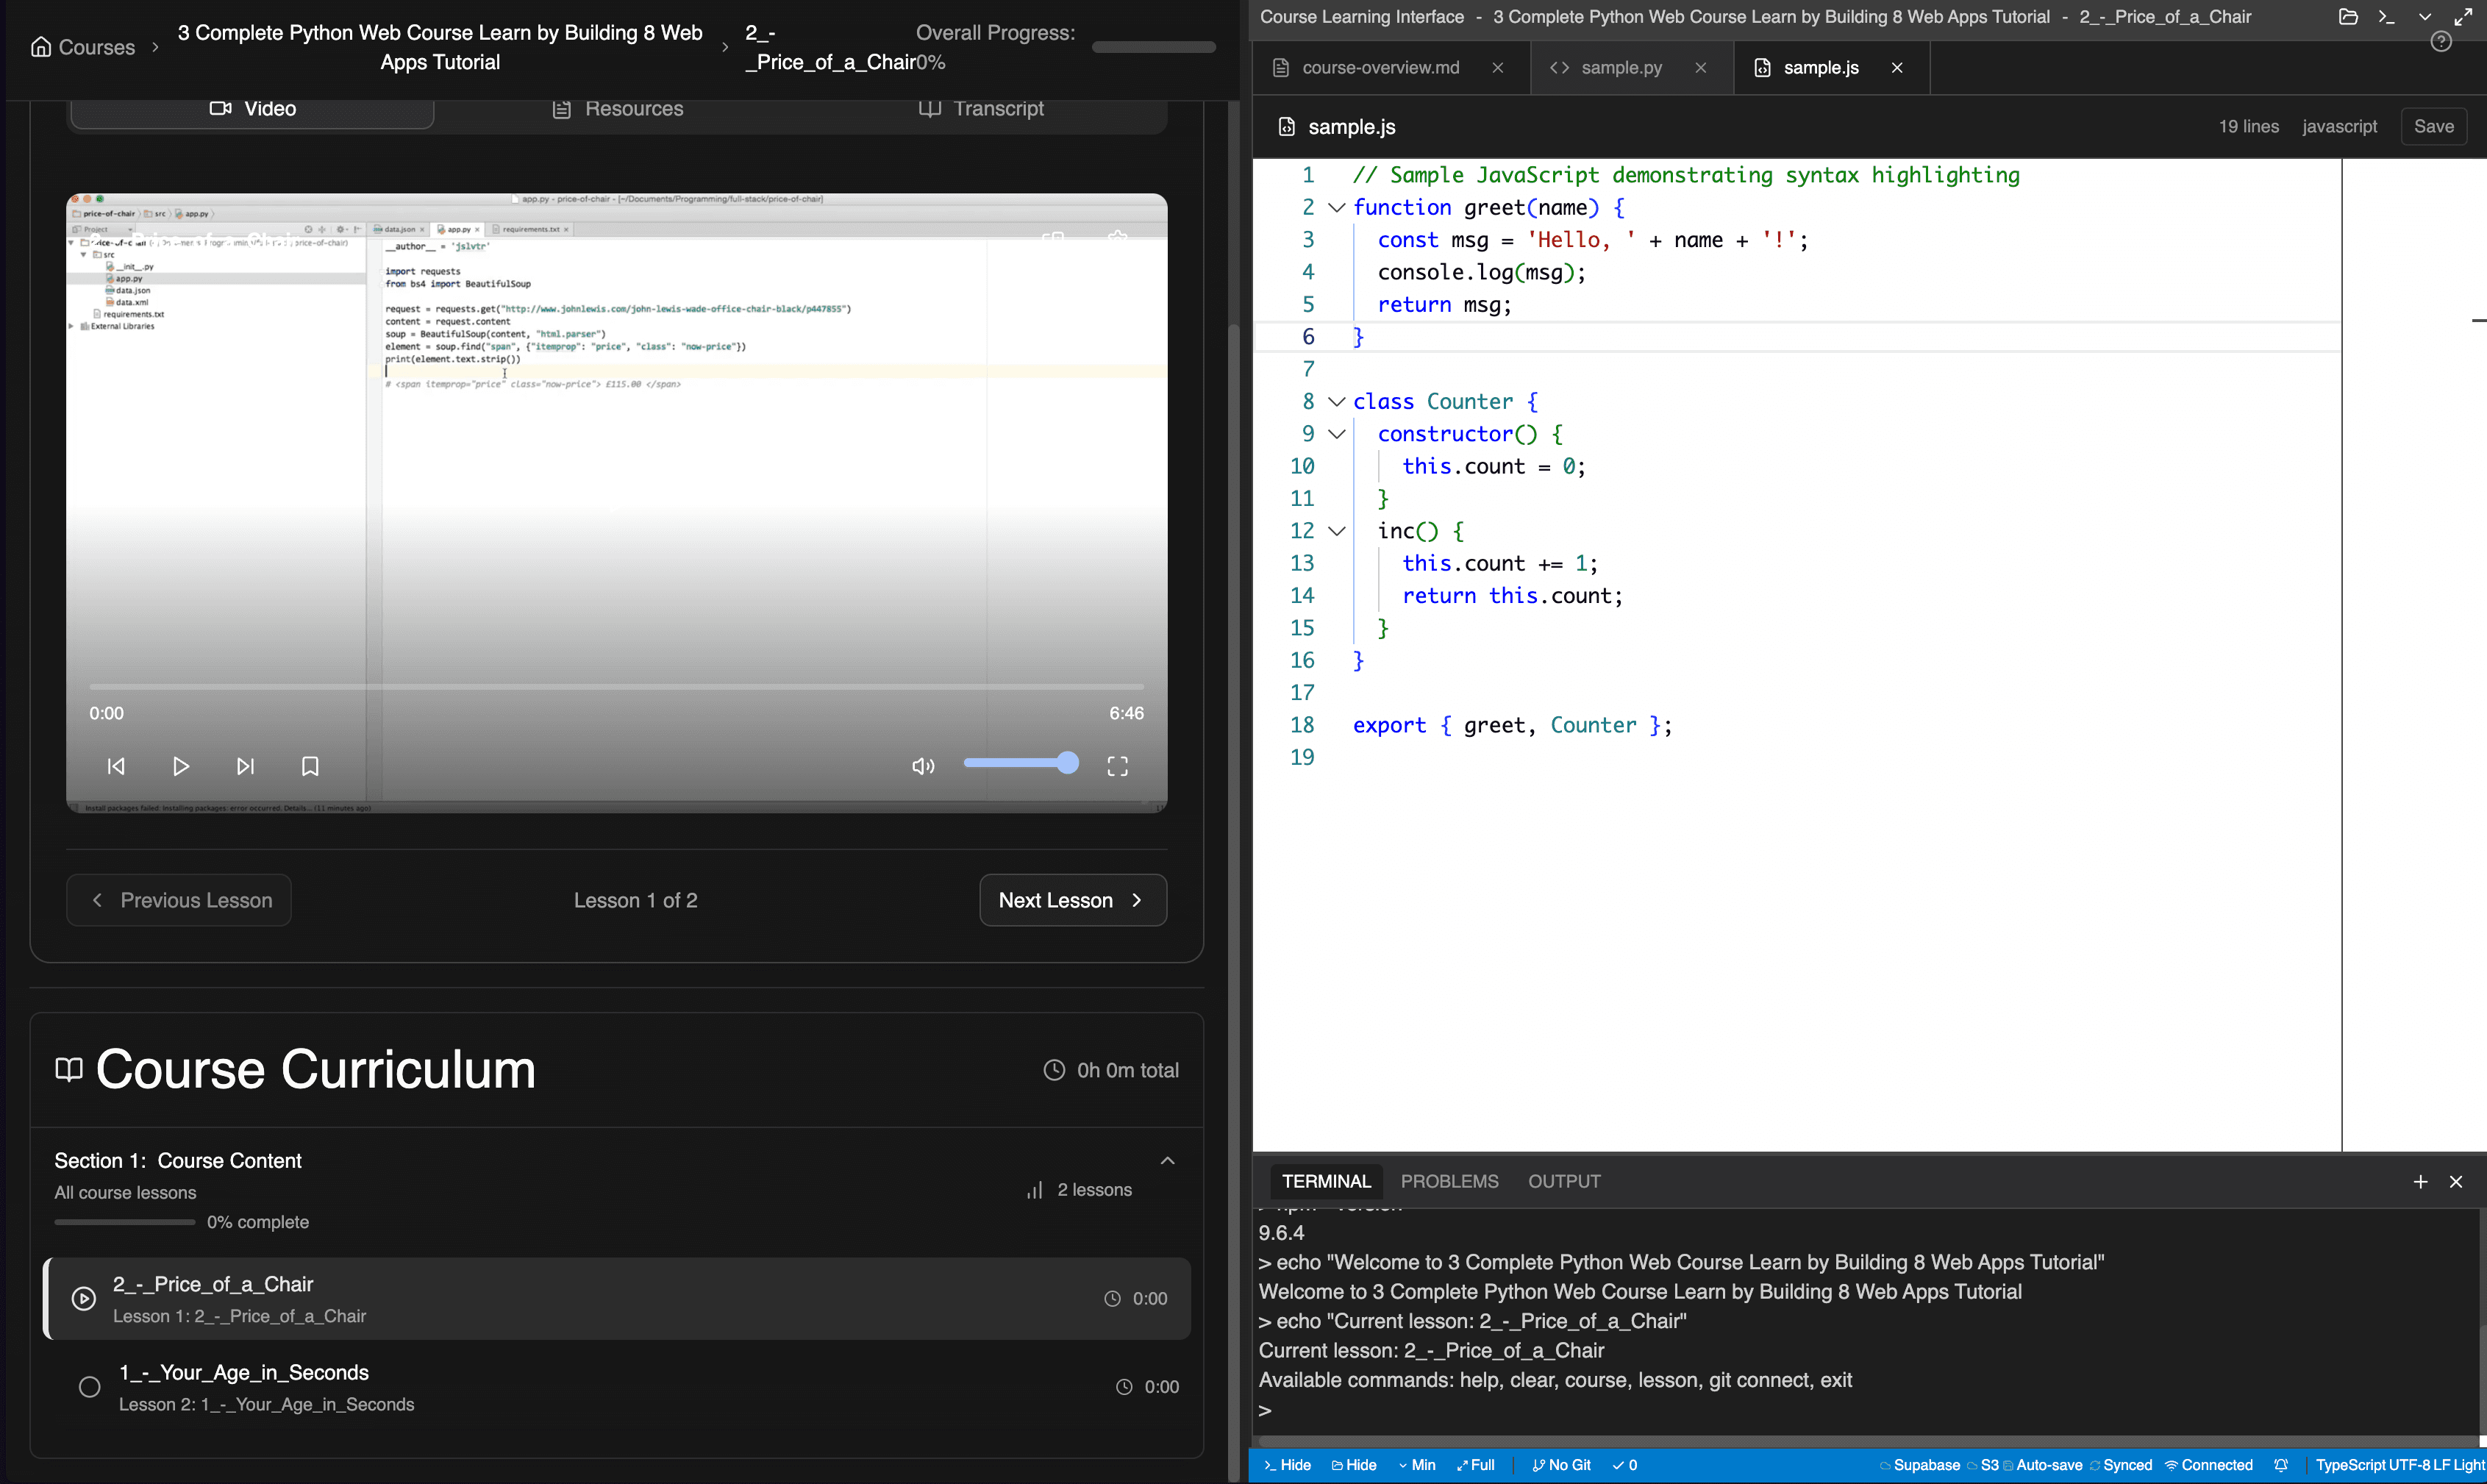
Task: Toggle completion circle for Your_Age_in_Seconds lesson
Action: [x=89, y=1387]
